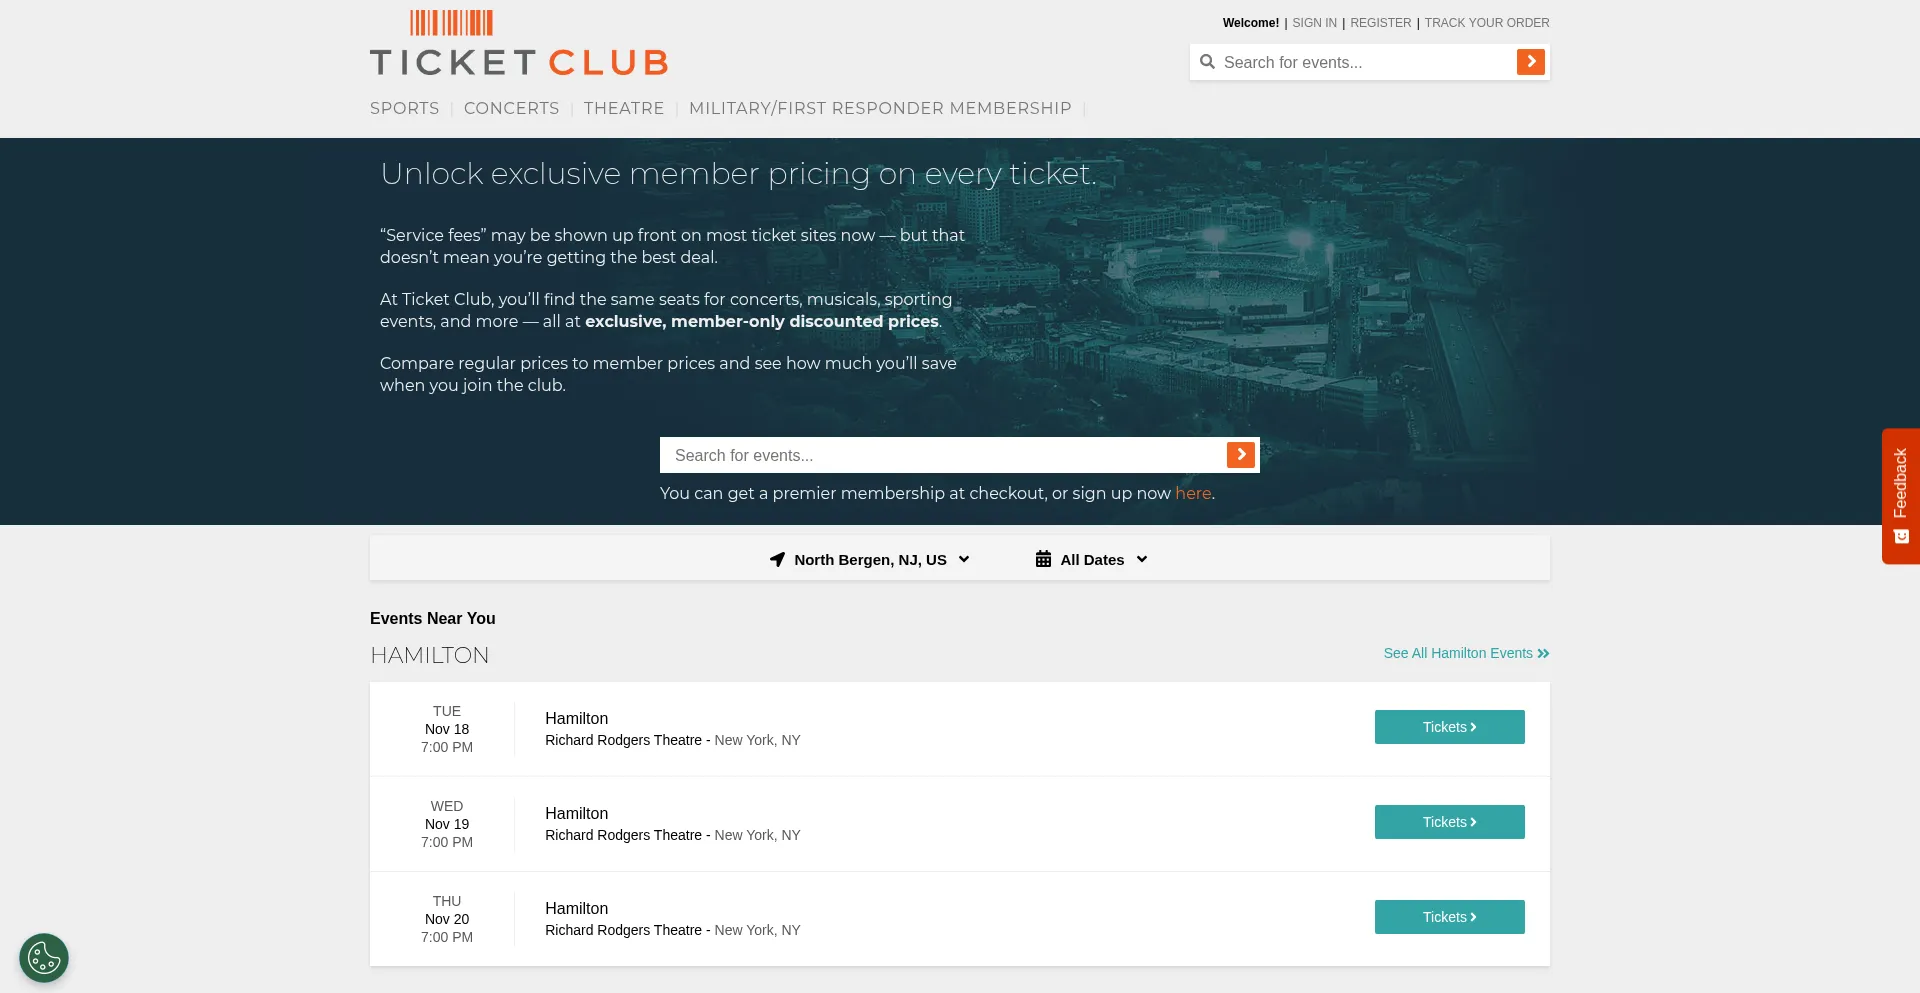
Task: Click the Sign In link
Action: 1314,23
